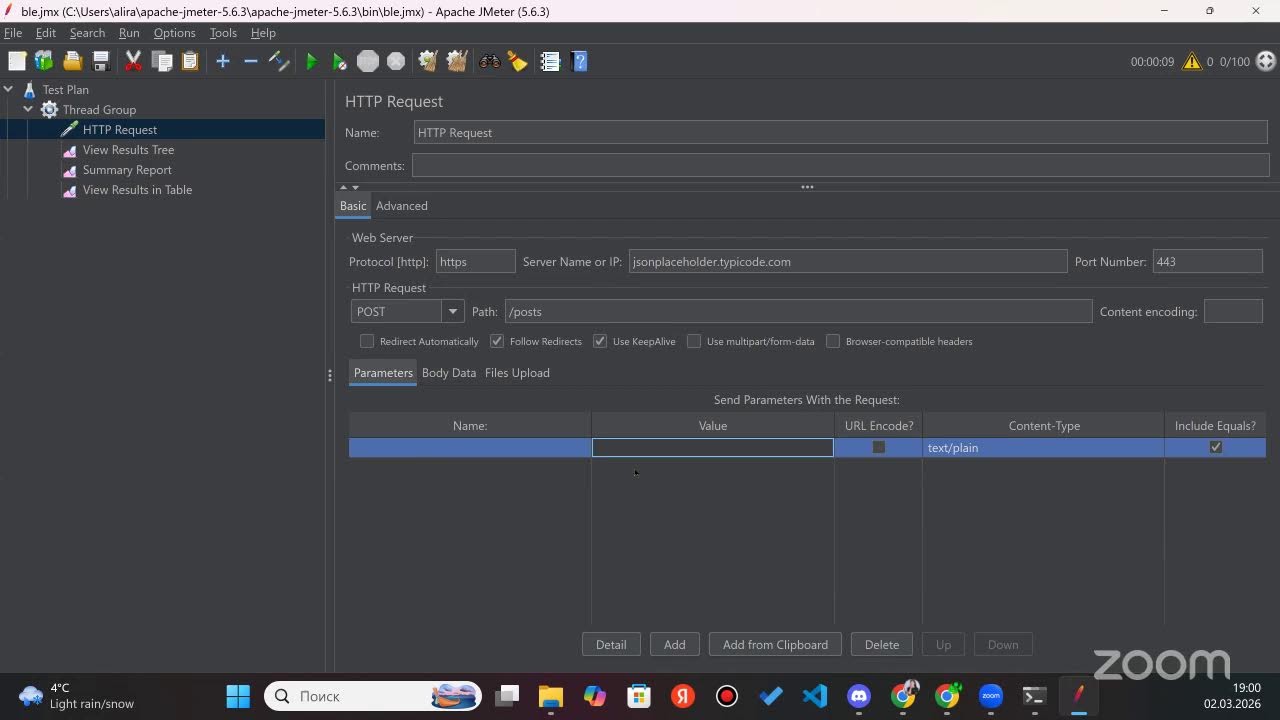Click the panel collapse arrows below Comments

[349, 187]
